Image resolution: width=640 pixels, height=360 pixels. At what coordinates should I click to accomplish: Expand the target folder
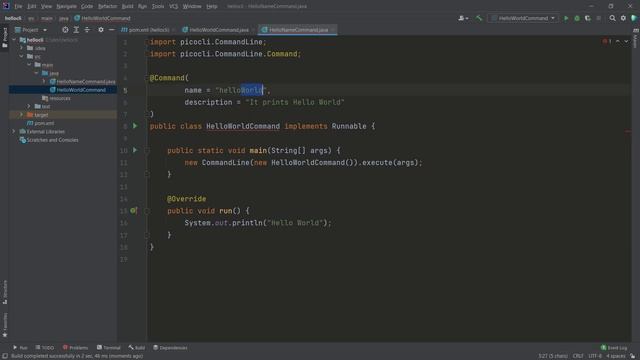tap(22, 115)
